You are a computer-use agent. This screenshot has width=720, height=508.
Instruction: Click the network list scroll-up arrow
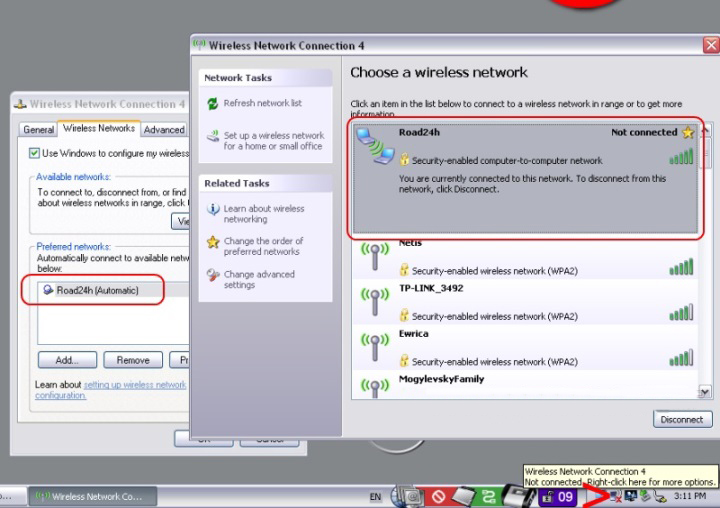click(x=705, y=130)
